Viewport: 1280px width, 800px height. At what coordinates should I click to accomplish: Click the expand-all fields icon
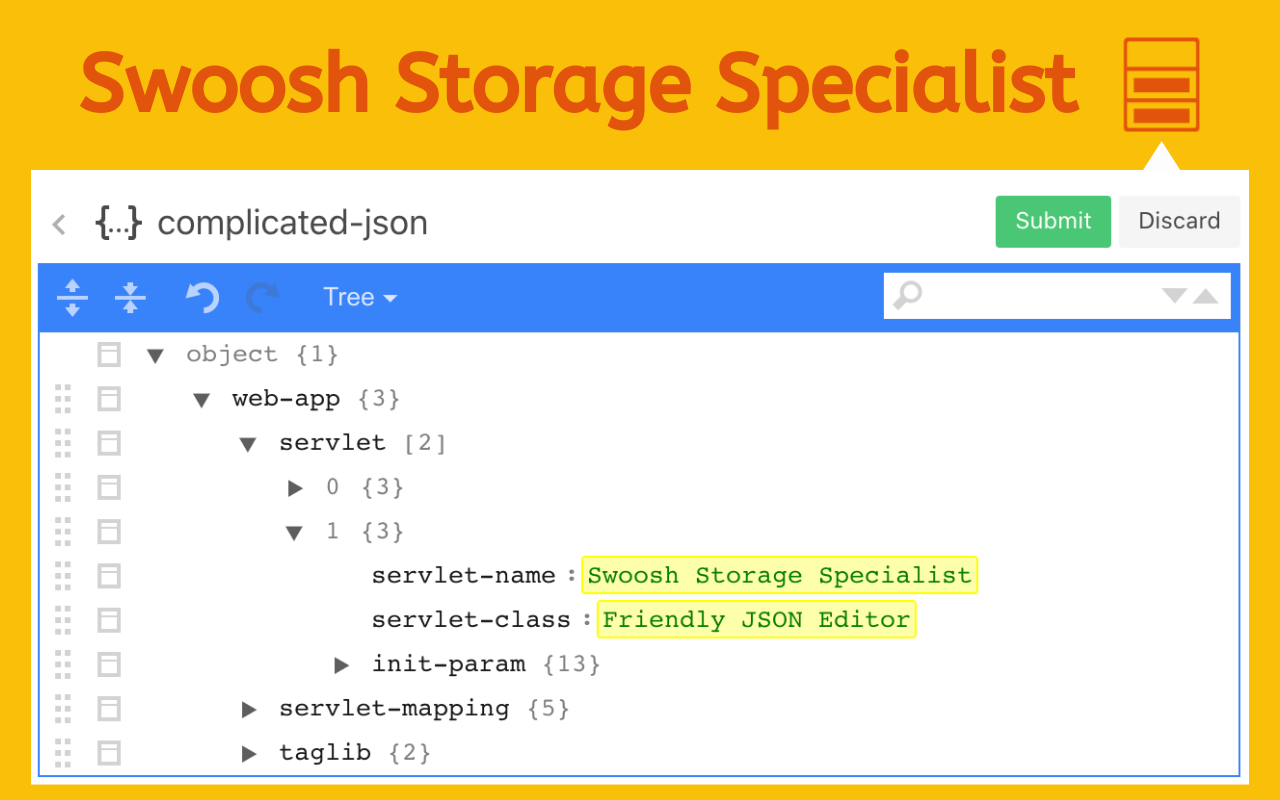click(x=73, y=297)
